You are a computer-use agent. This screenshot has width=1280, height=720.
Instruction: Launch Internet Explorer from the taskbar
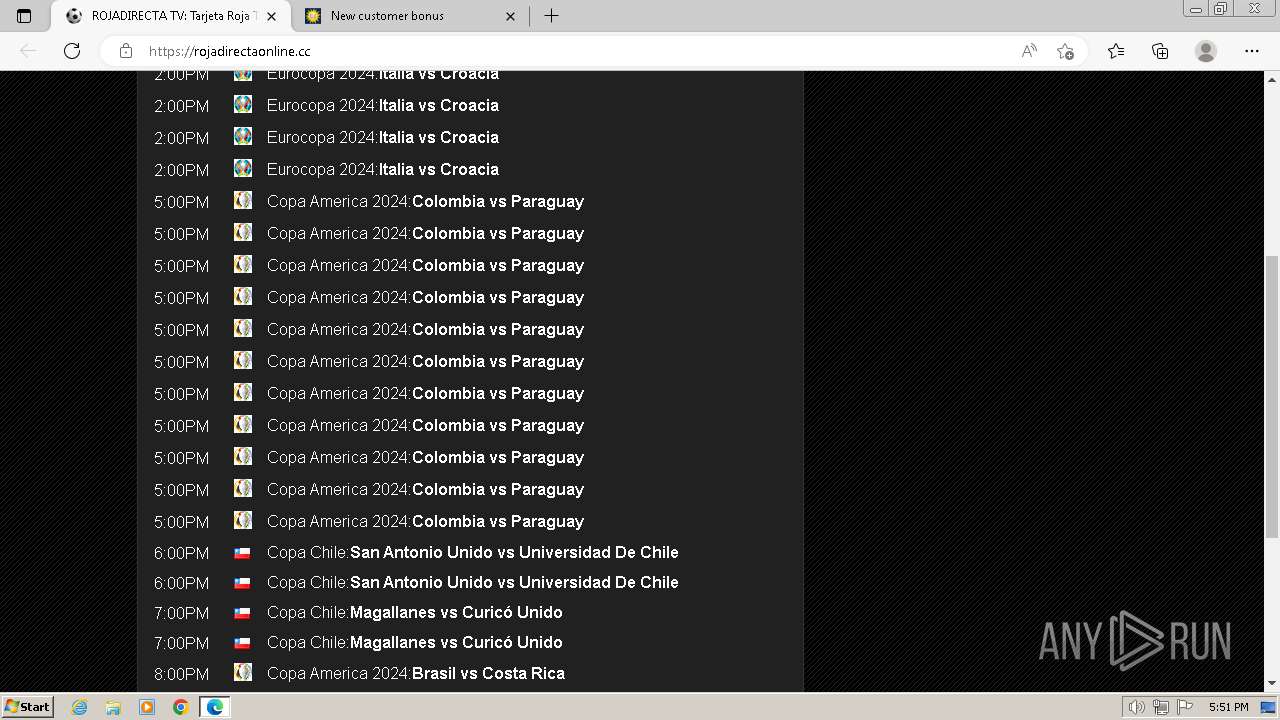point(80,707)
